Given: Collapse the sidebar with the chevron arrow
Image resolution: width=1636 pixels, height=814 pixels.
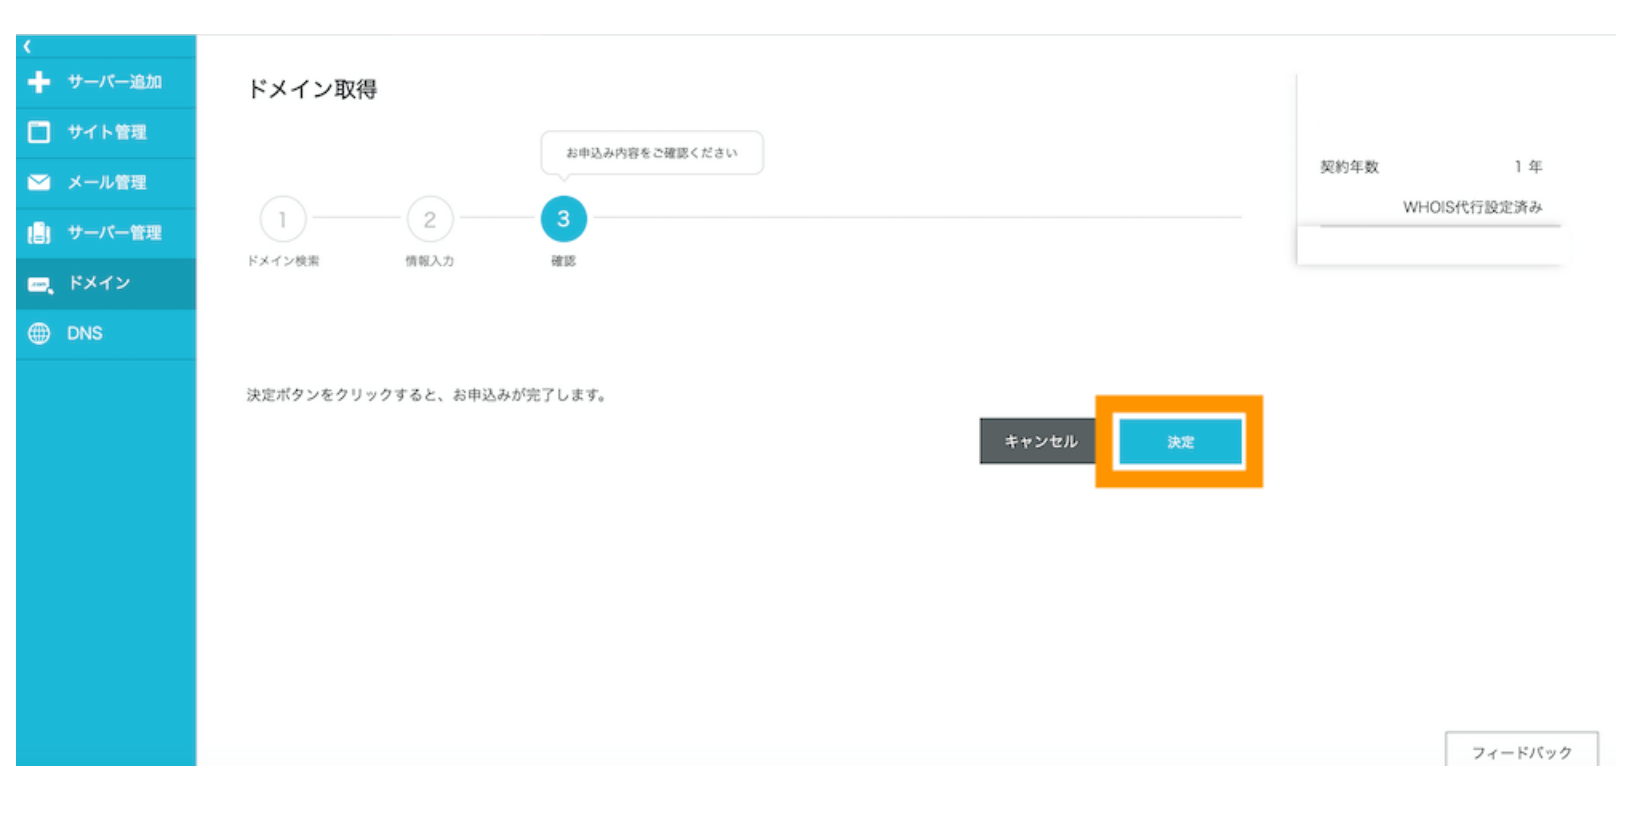Looking at the screenshot, I should [x=27, y=46].
